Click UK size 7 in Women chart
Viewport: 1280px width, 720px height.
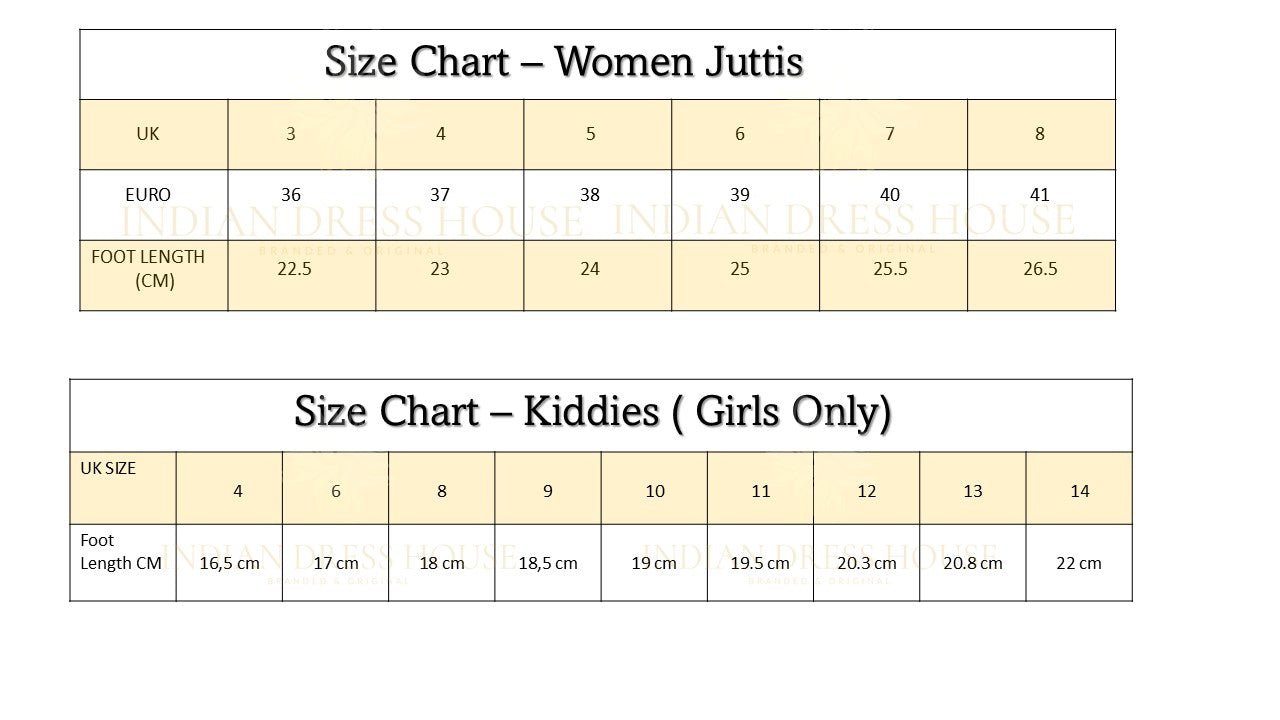click(x=890, y=134)
